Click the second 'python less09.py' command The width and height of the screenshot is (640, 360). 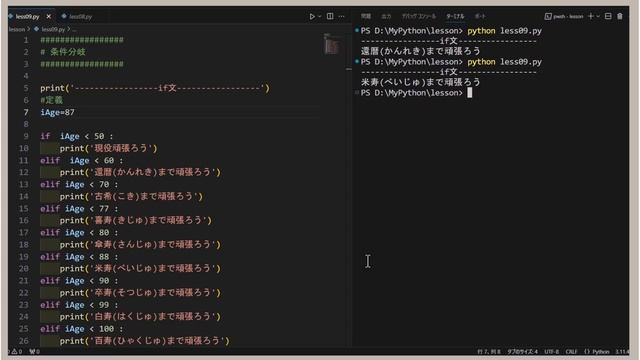504,62
